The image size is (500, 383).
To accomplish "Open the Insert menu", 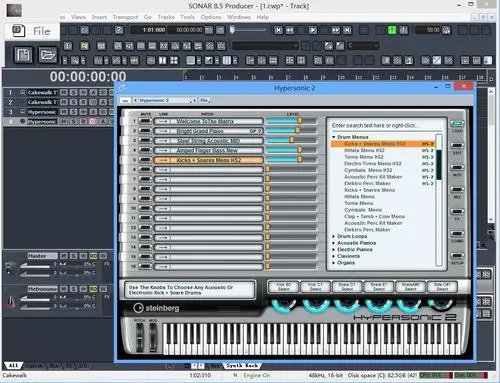I will [99, 17].
